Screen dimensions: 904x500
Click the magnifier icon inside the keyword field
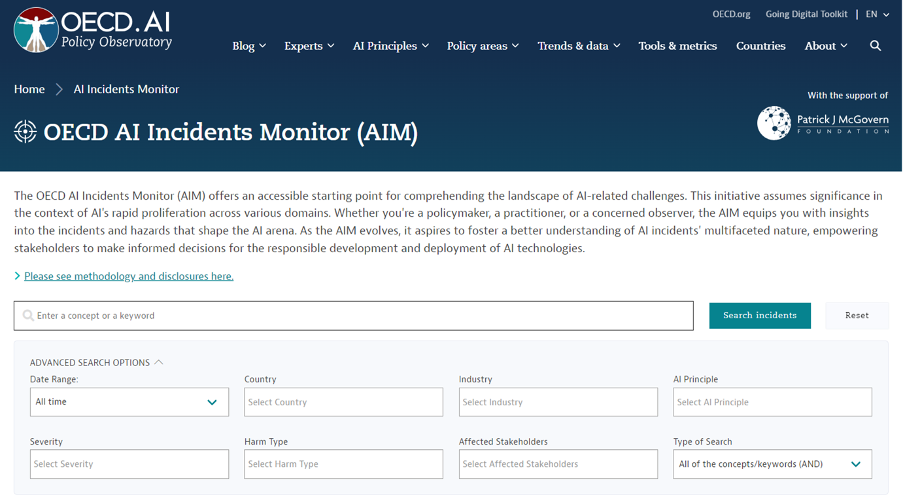28,315
